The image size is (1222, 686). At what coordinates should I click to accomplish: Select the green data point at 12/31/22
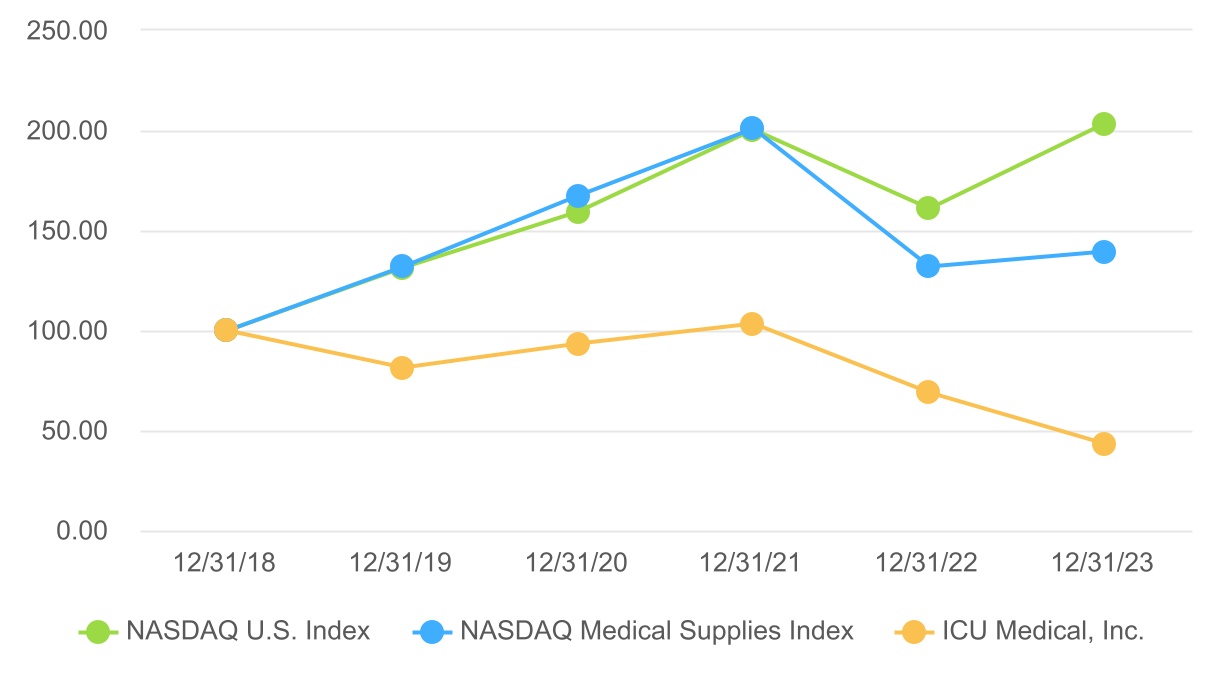[x=928, y=208]
